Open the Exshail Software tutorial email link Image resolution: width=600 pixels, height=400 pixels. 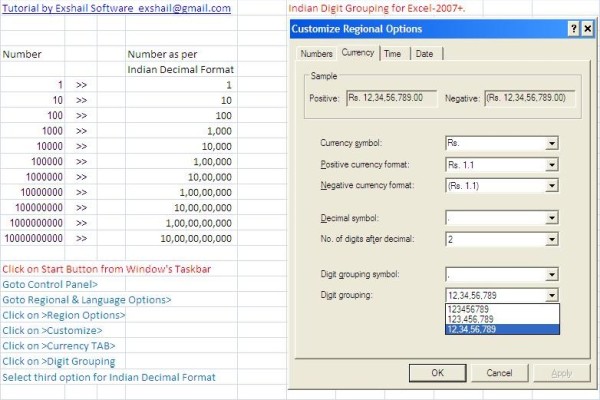116,8
